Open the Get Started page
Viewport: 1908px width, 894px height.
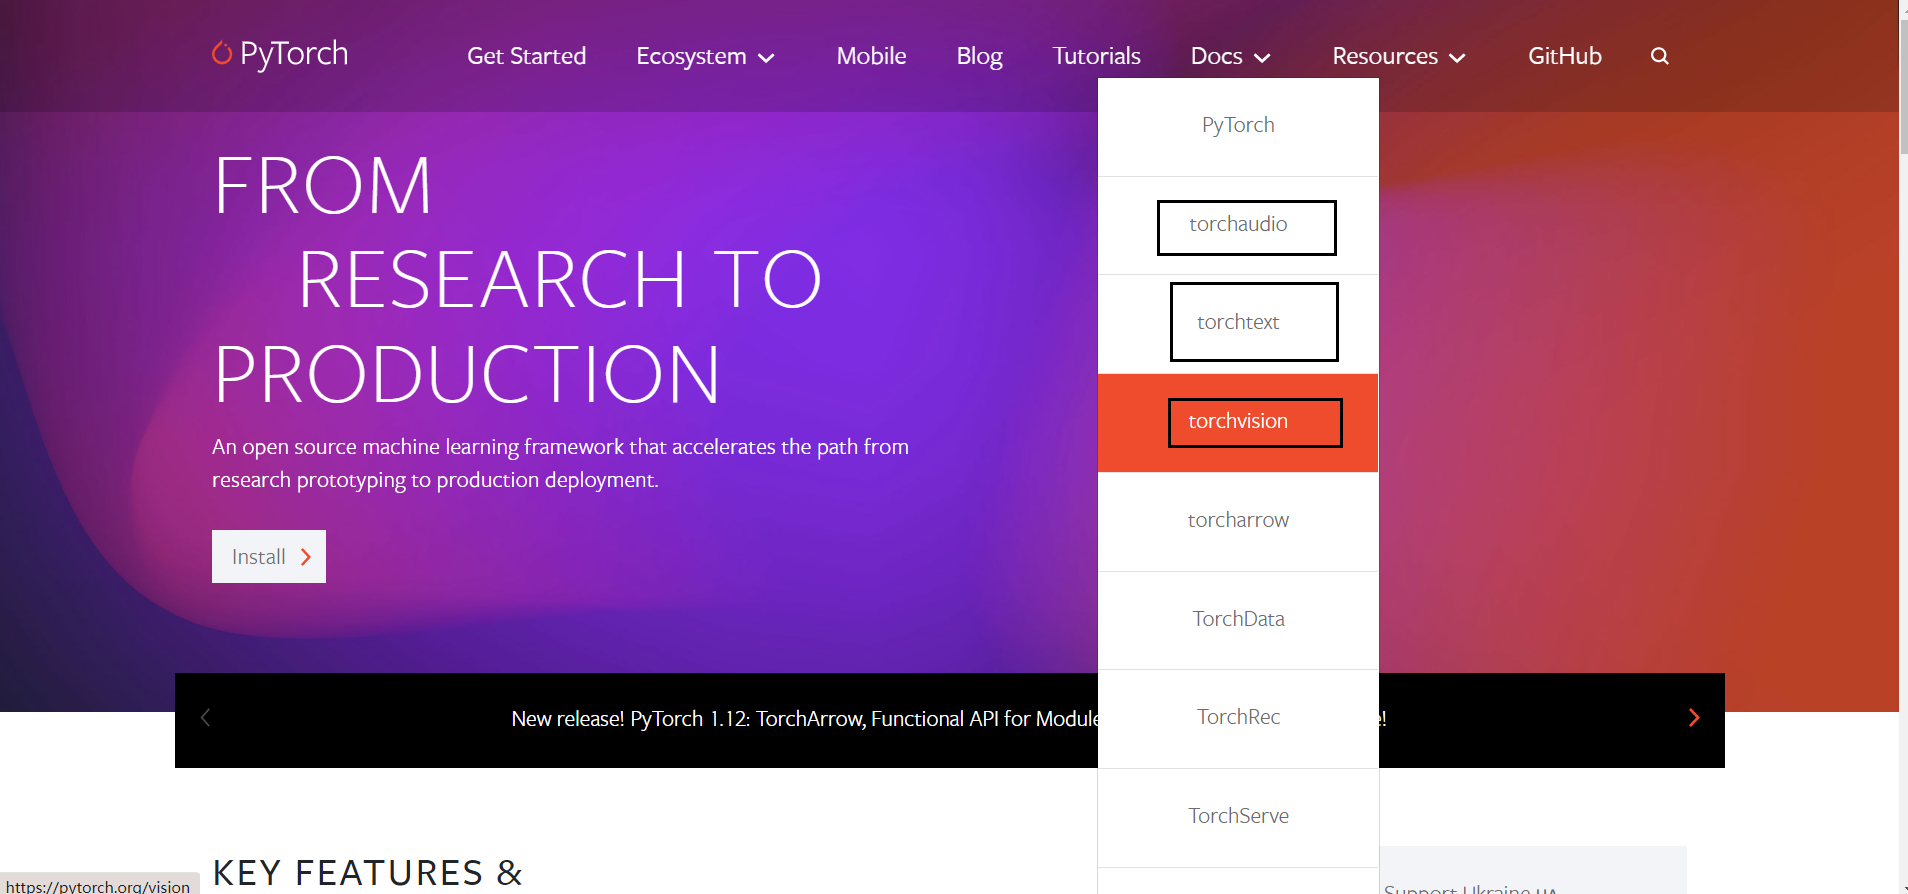pyautogui.click(x=526, y=56)
